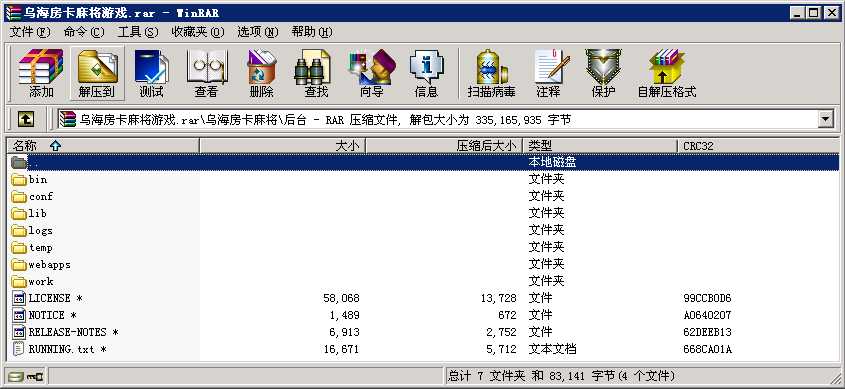Click the 删除 (Delete) toolbar icon

261,73
